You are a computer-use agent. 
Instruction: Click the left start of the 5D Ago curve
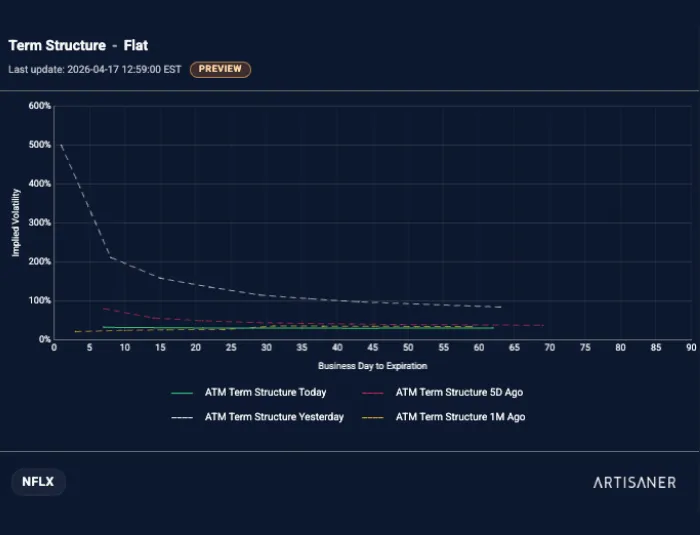(104, 309)
